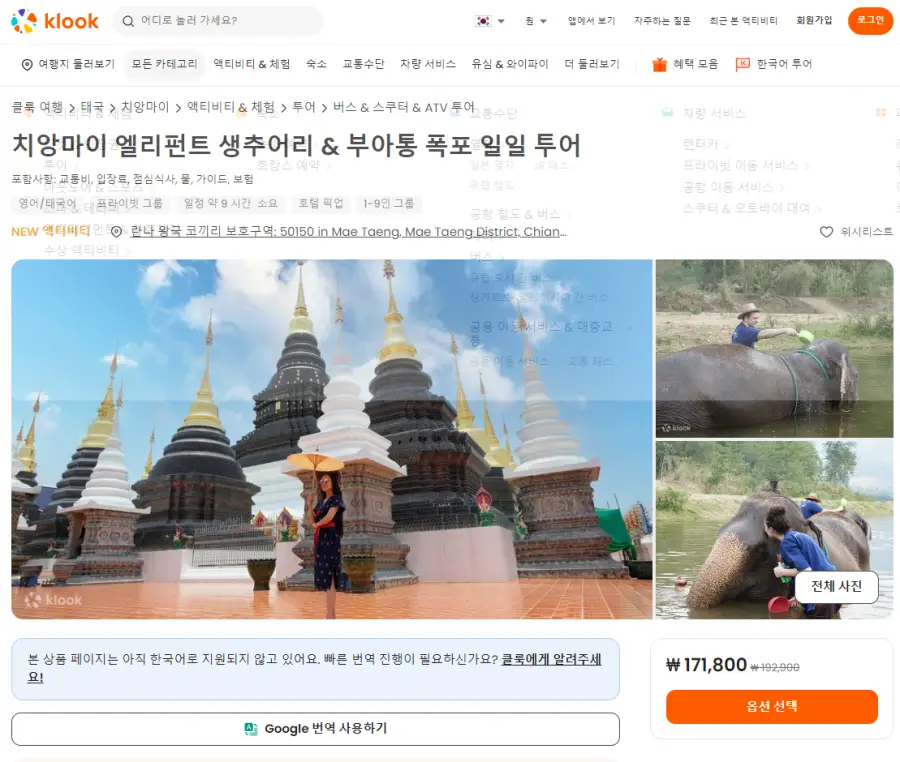Click '클룩에게 알려주세요!' link
The height and width of the screenshot is (762, 900).
tap(551, 659)
